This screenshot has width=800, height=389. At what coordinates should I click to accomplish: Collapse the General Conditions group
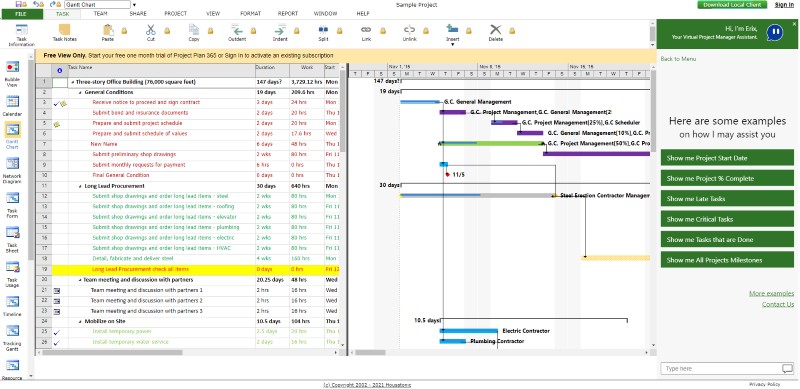(x=80, y=92)
